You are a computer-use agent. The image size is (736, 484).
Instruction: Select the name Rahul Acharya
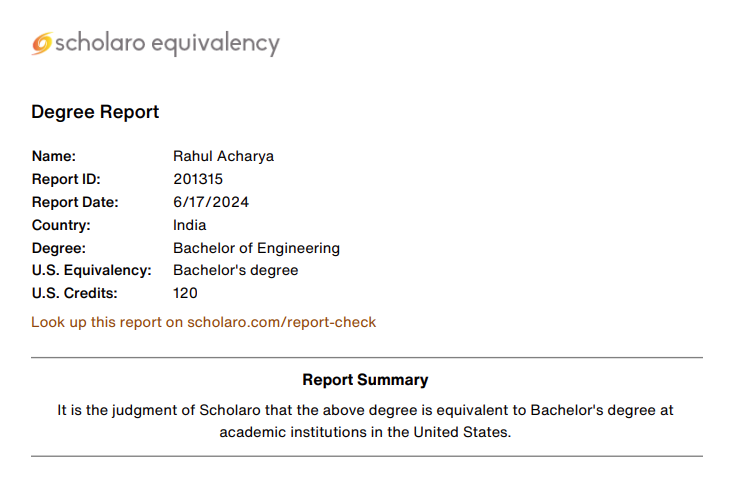tap(223, 156)
